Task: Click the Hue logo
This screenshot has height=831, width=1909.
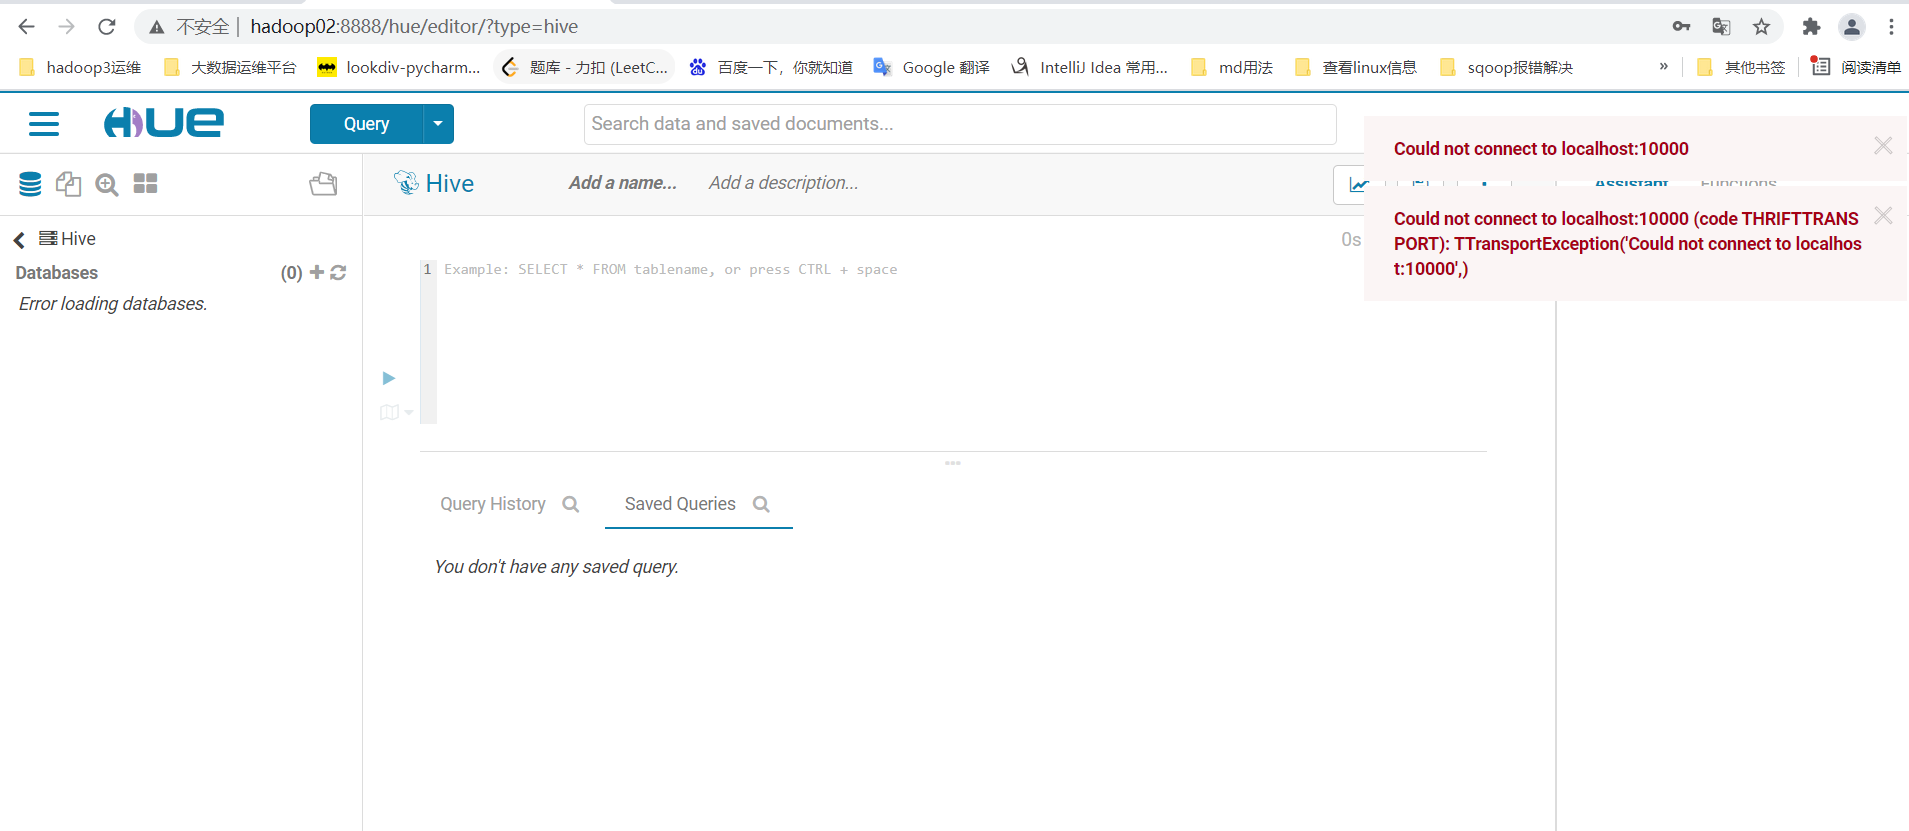Action: point(164,123)
